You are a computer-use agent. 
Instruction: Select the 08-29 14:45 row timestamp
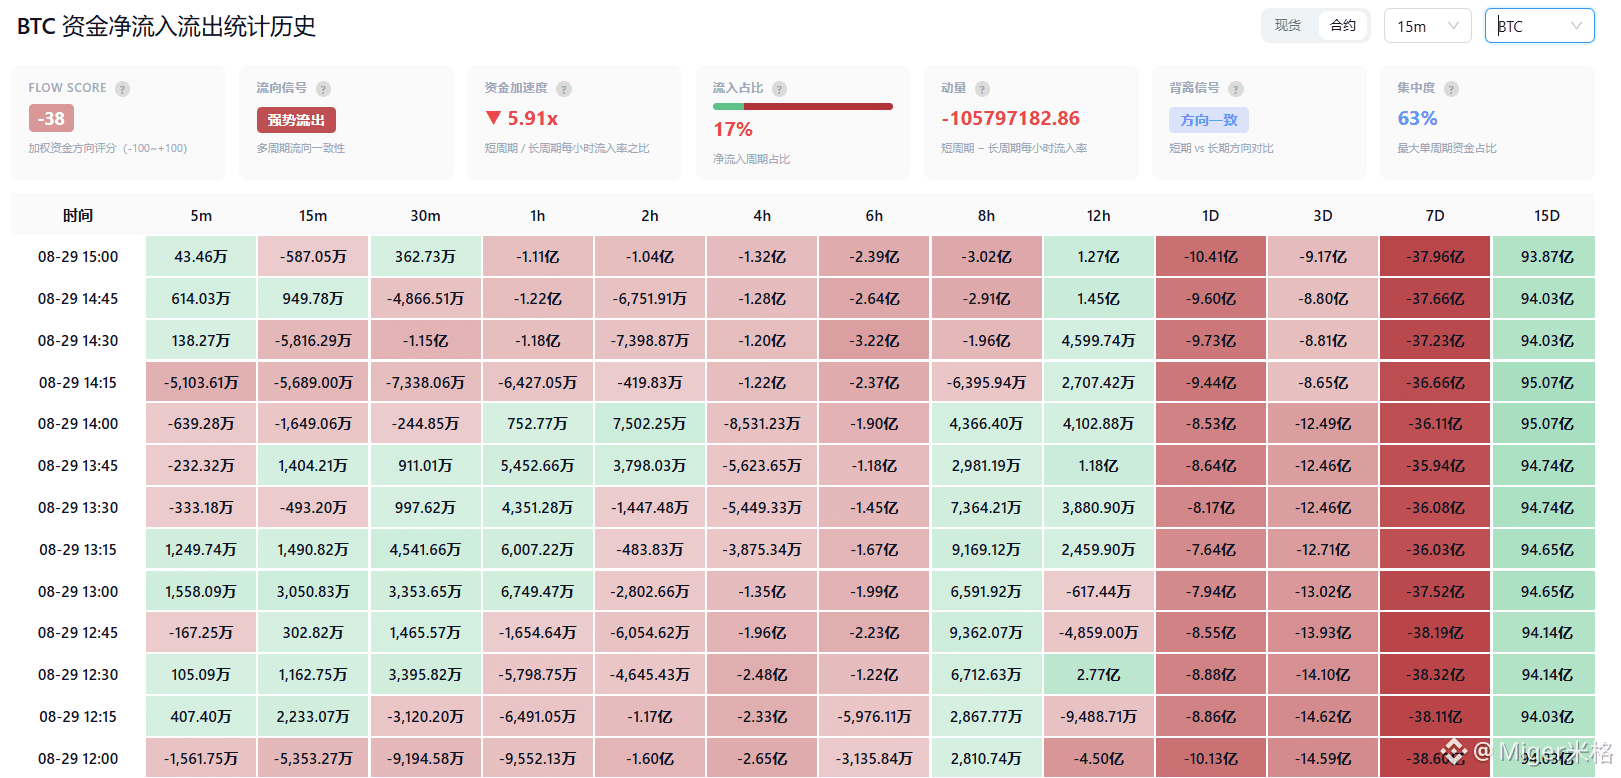78,299
